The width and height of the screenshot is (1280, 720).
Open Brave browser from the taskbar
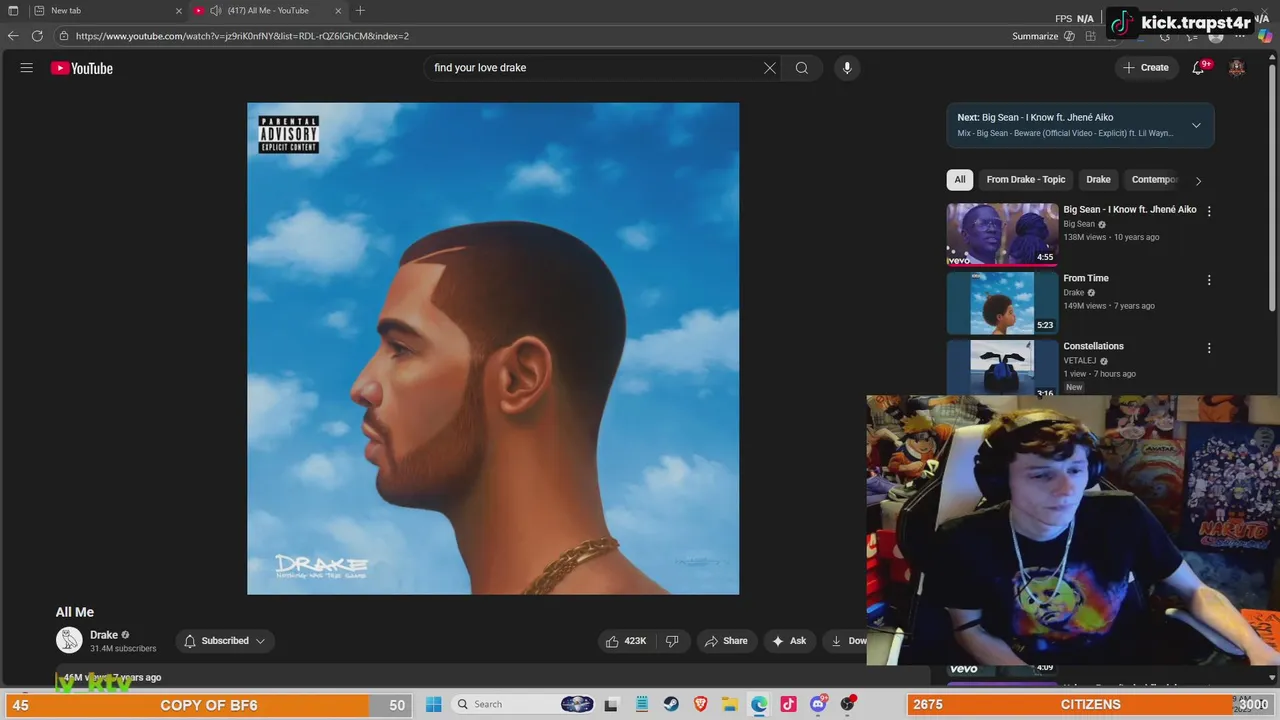700,704
